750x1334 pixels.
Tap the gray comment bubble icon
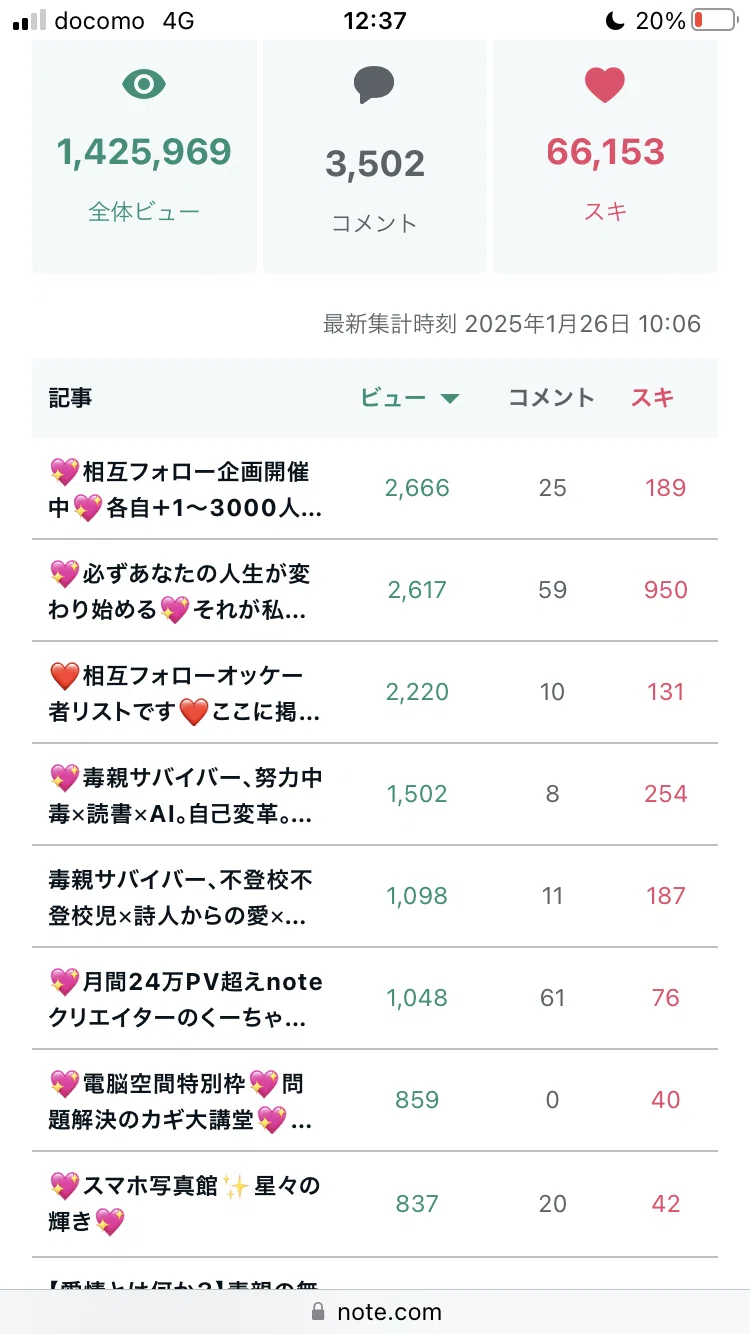(374, 86)
